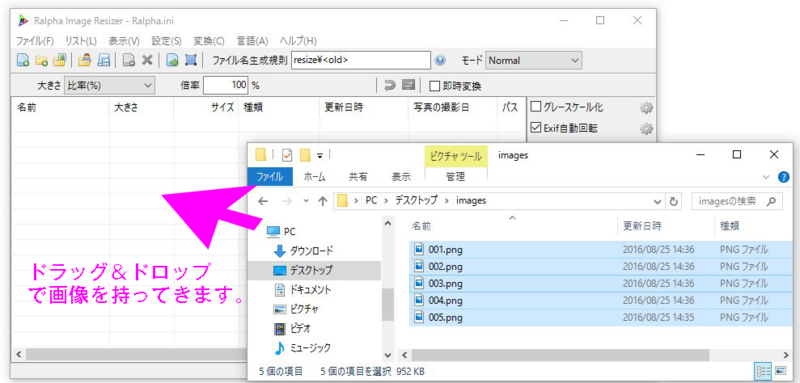Select ダウンロード in the Explorer sidebar

pyautogui.click(x=311, y=250)
